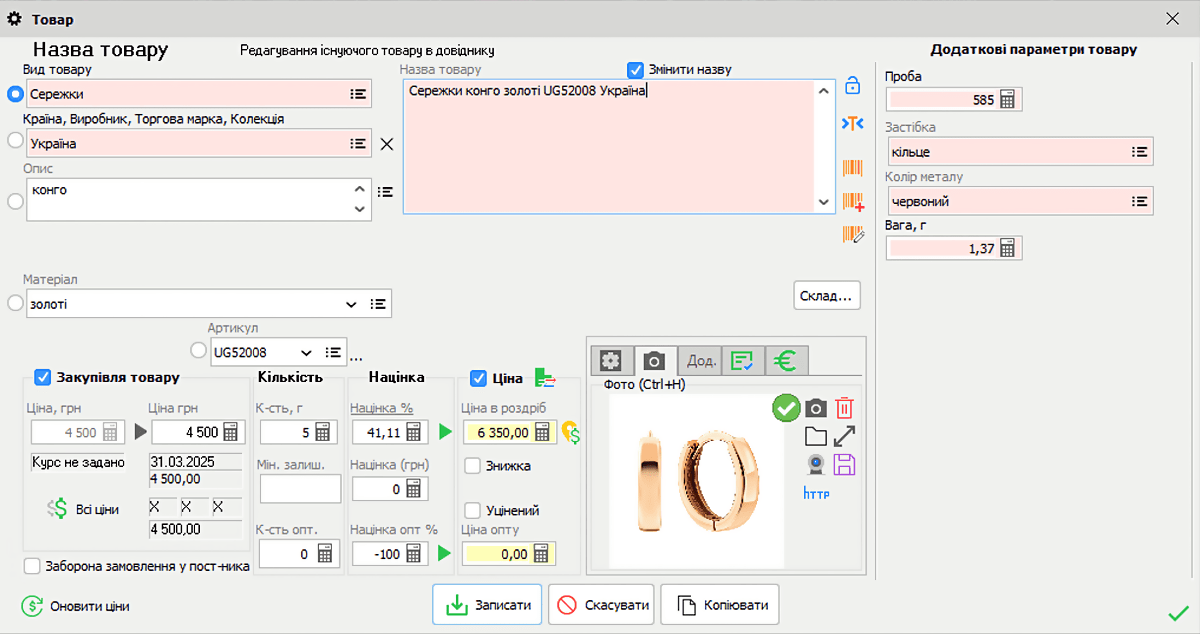Open the Матеріал dropdown list
The image size is (1200, 634).
coord(352,303)
